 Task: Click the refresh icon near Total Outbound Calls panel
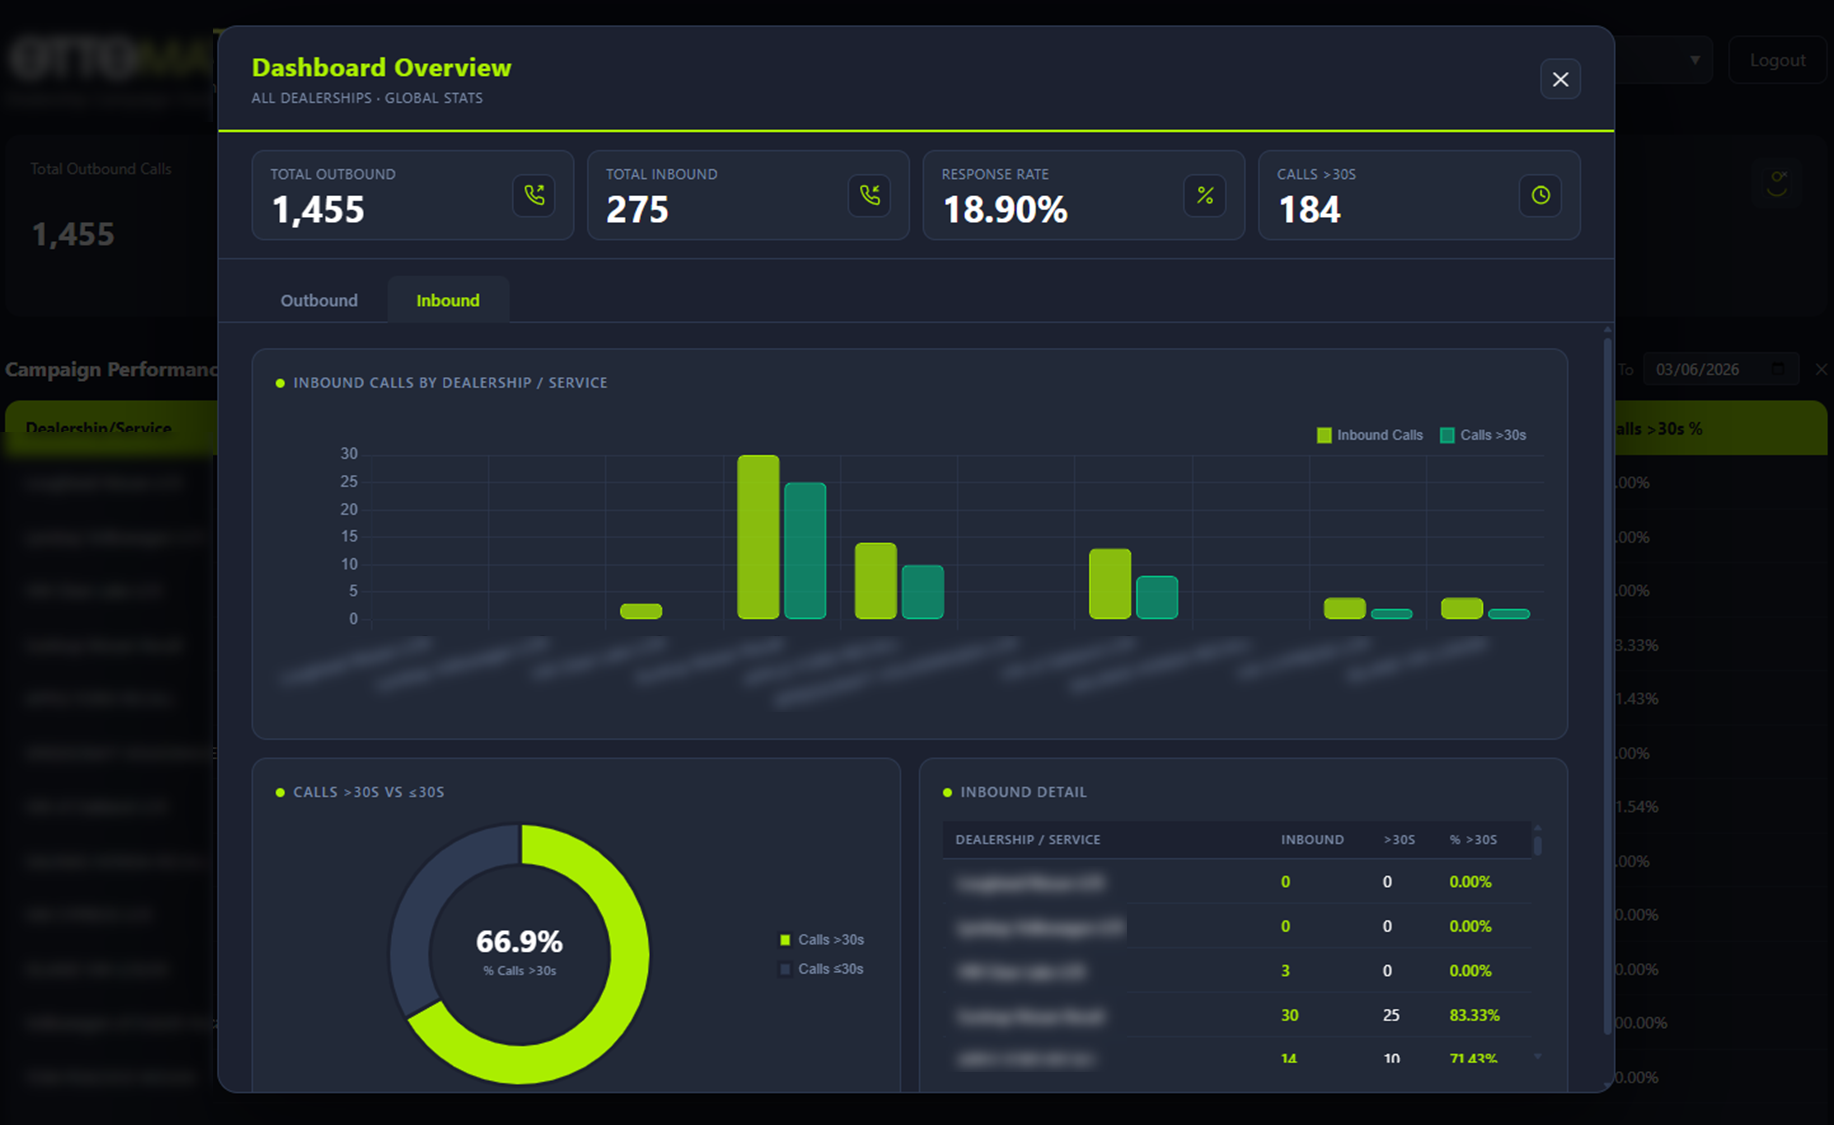click(x=1777, y=183)
